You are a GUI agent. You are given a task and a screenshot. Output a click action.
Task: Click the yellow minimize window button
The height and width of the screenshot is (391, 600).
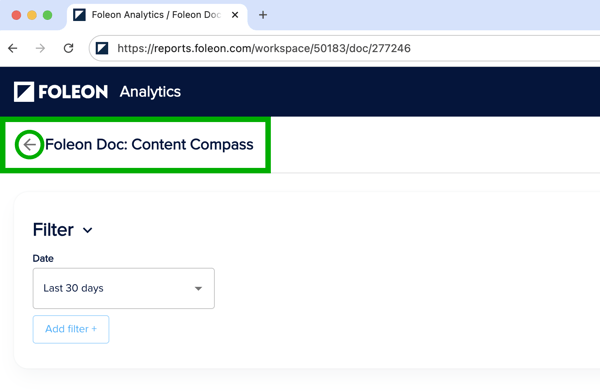[32, 15]
